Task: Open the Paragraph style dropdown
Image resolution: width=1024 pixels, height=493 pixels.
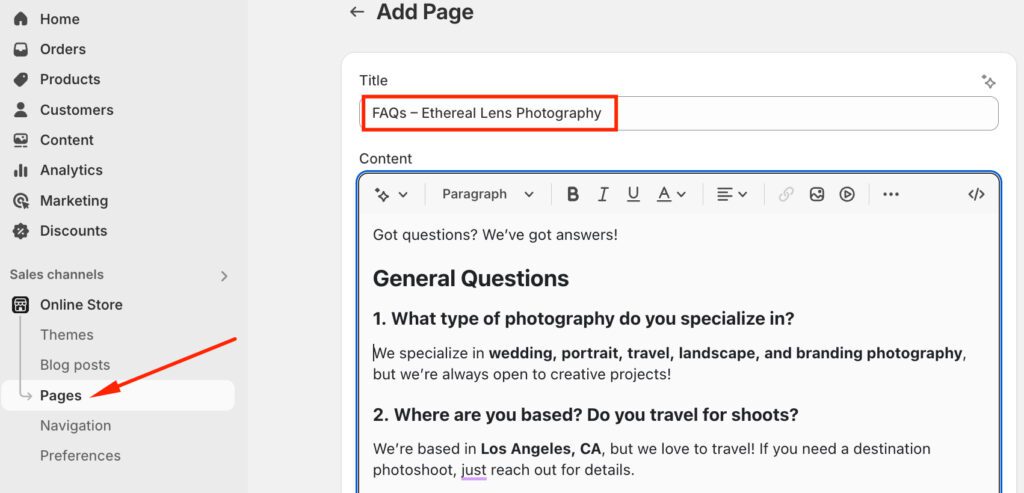Action: pos(488,194)
